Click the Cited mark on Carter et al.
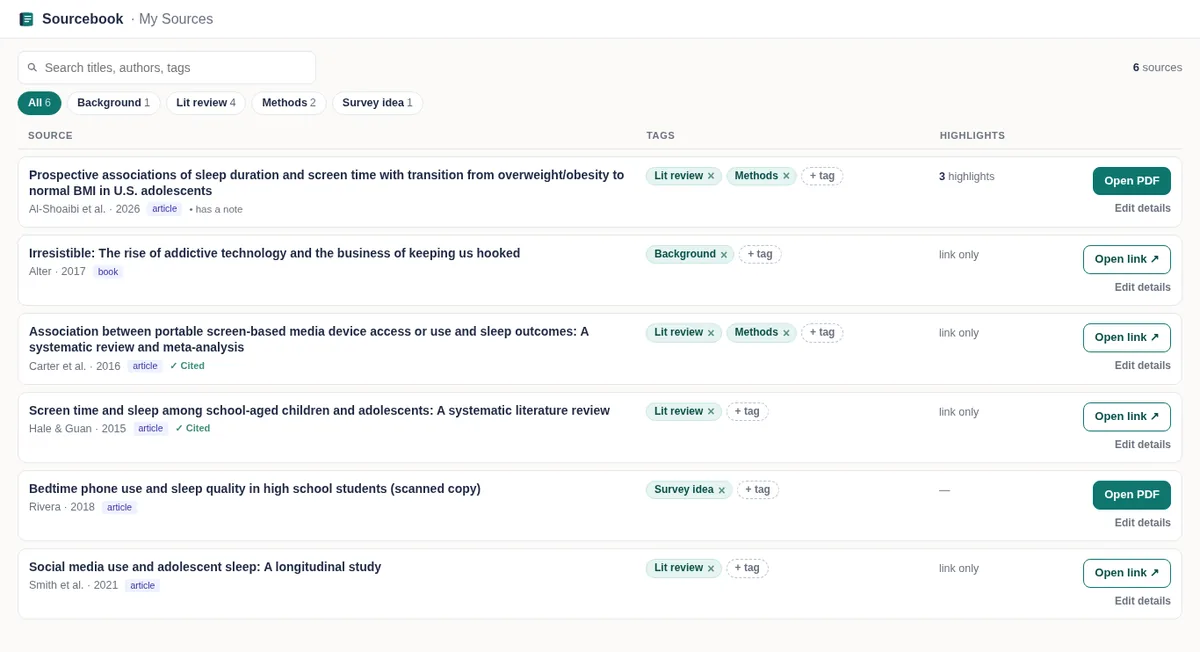 (x=187, y=366)
